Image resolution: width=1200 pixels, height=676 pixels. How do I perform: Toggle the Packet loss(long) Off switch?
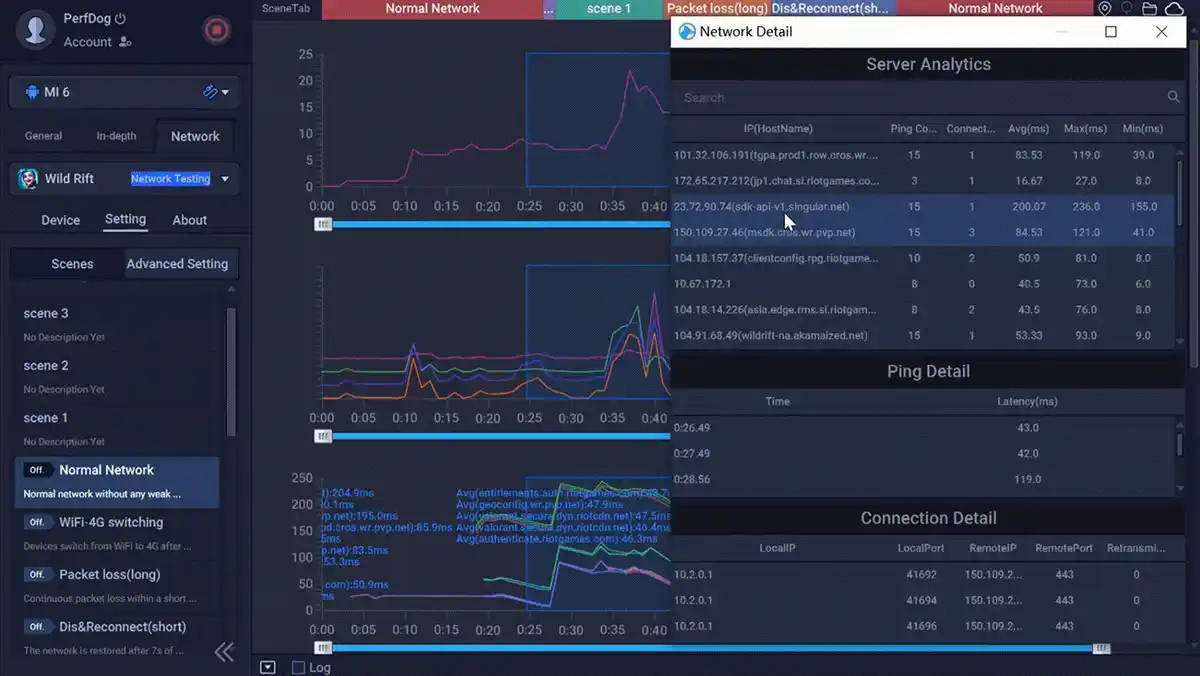(x=37, y=574)
